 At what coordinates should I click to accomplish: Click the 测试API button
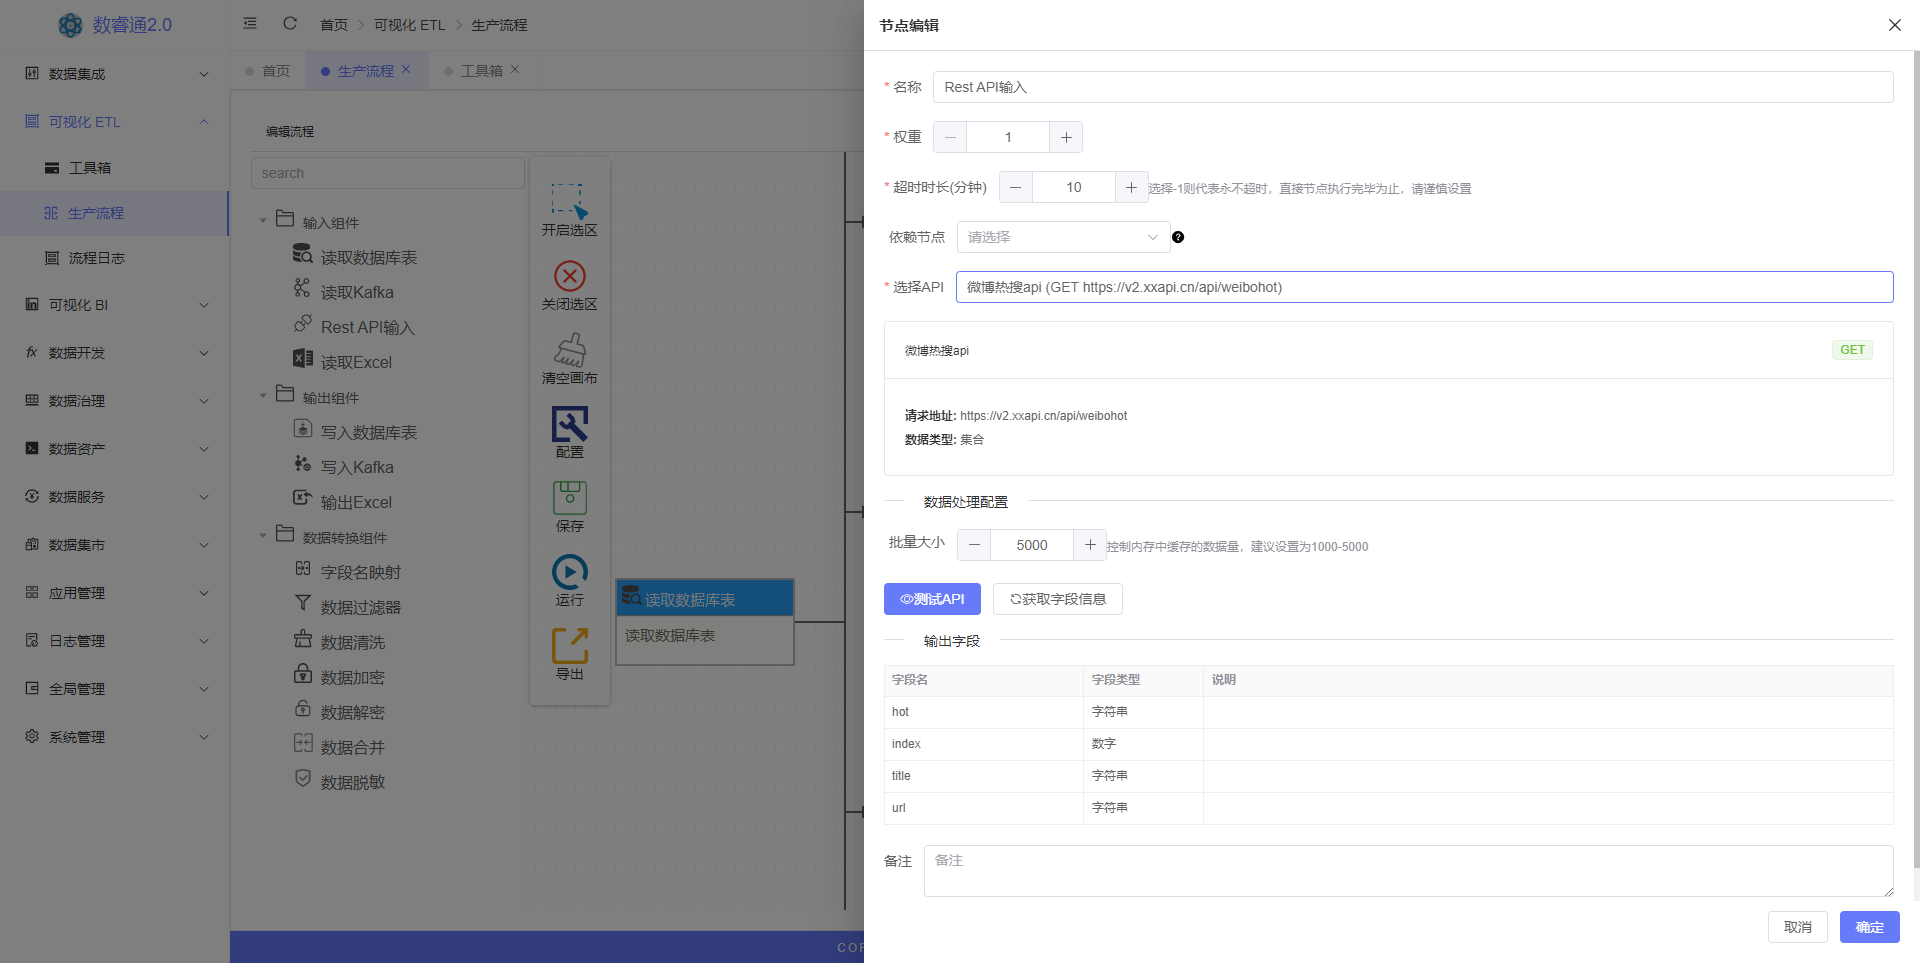click(x=932, y=599)
